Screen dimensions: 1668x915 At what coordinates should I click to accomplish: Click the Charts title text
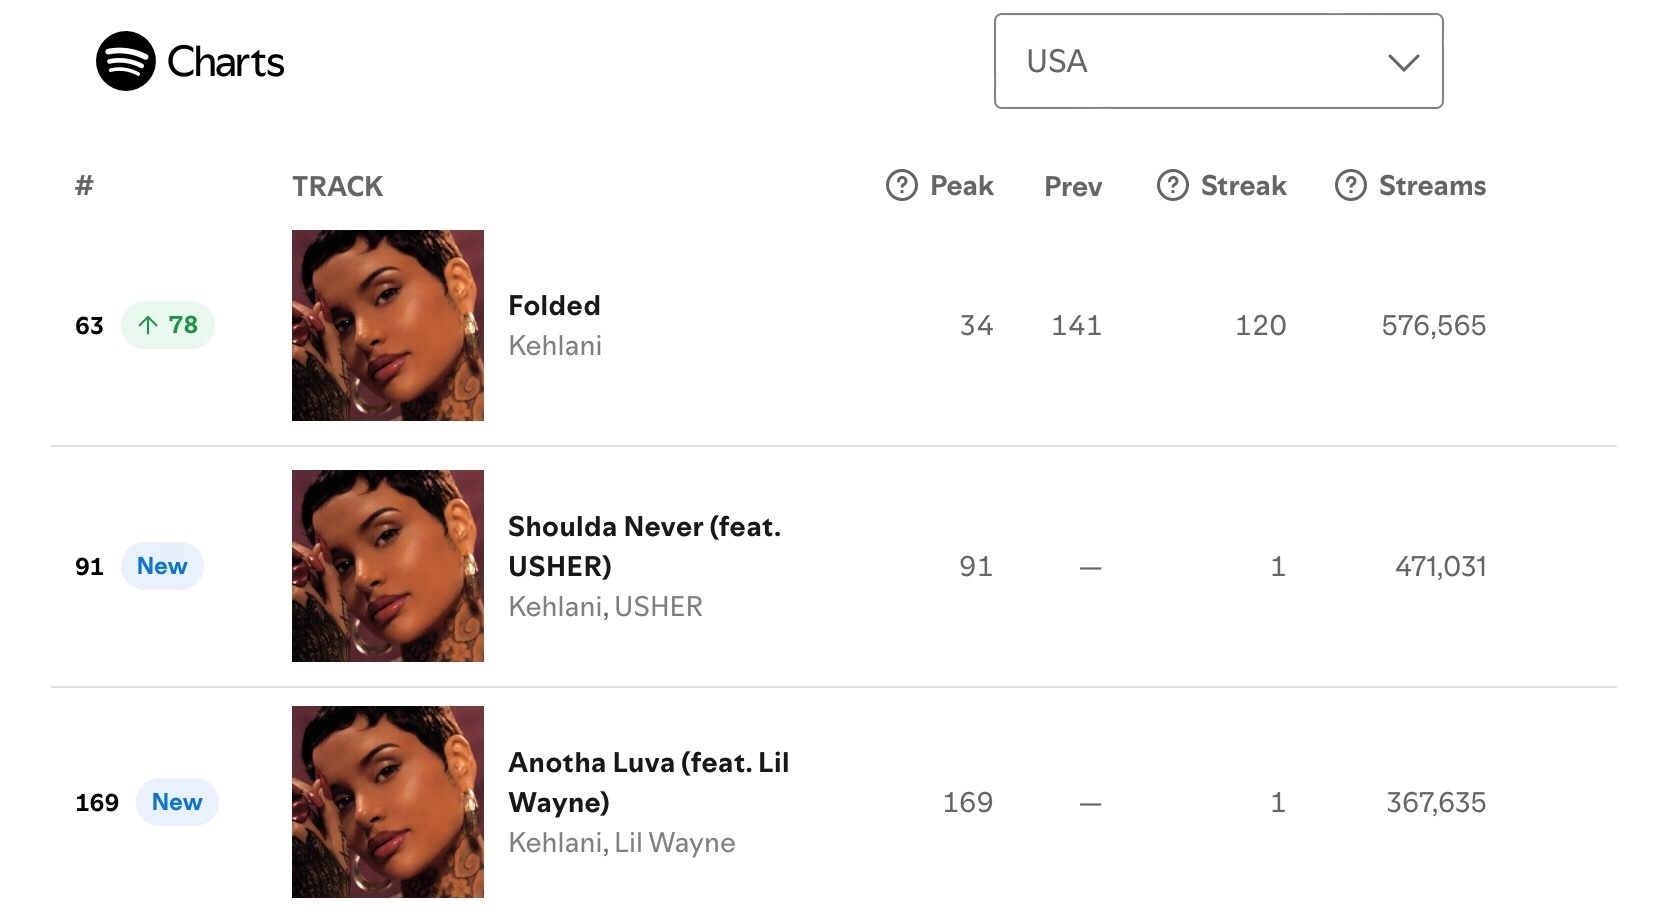(x=226, y=62)
